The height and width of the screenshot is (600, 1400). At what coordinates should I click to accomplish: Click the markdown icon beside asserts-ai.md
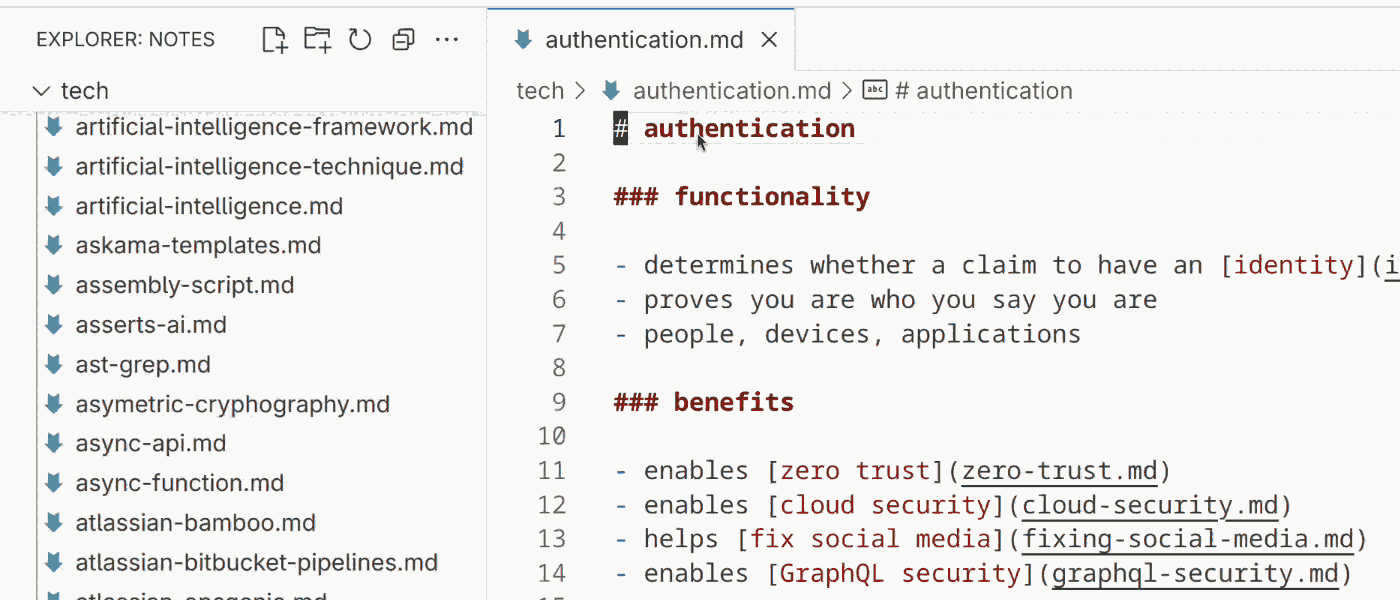55,325
